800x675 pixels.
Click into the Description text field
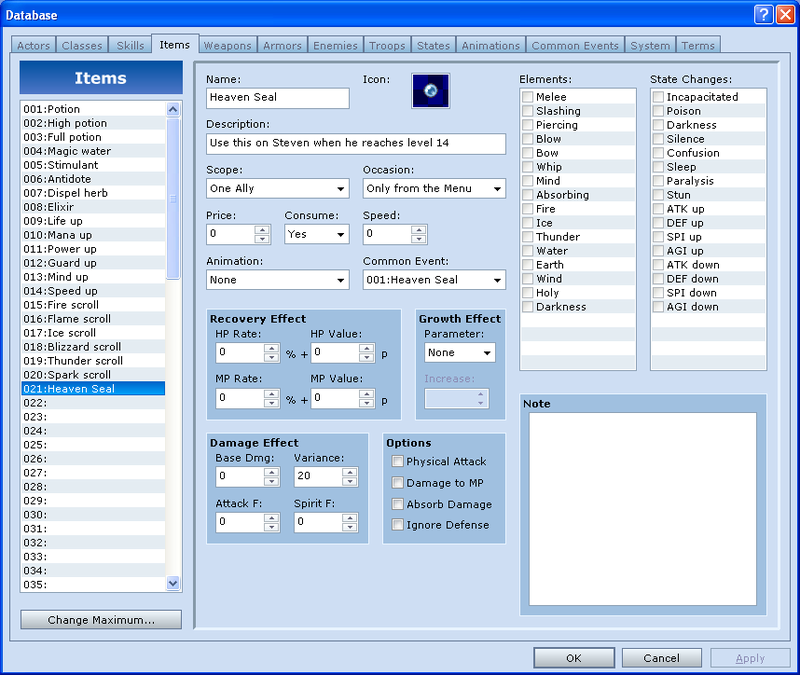(x=355, y=143)
